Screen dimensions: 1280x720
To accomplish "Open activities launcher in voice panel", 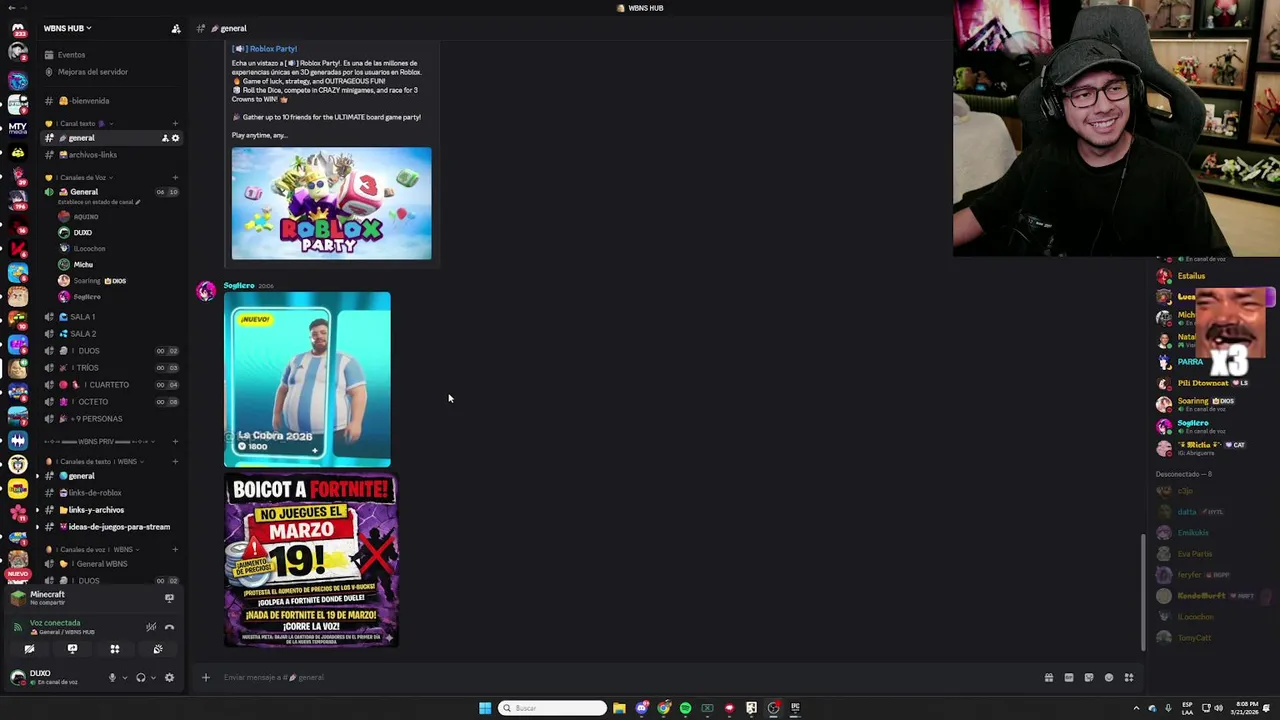I will [115, 649].
